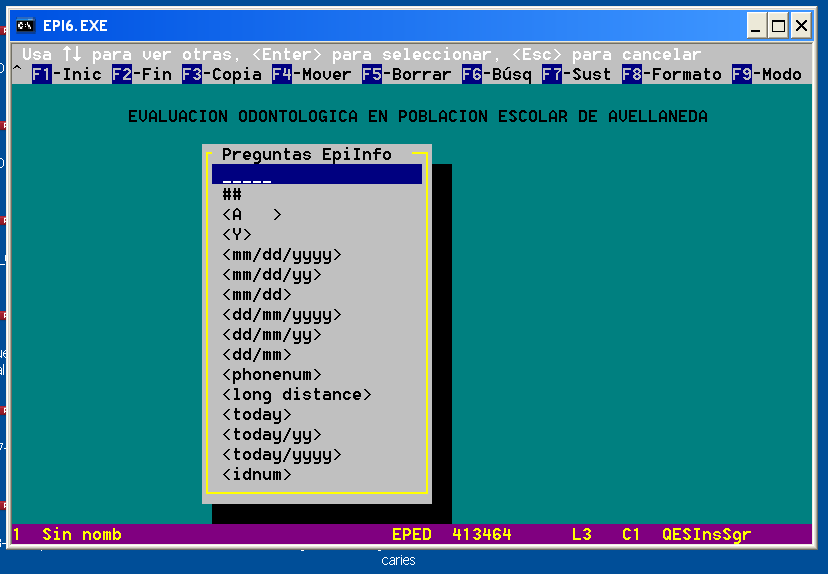The height and width of the screenshot is (574, 828).
Task: Choose the <mm/dd/yy> date format
Action: click(272, 275)
